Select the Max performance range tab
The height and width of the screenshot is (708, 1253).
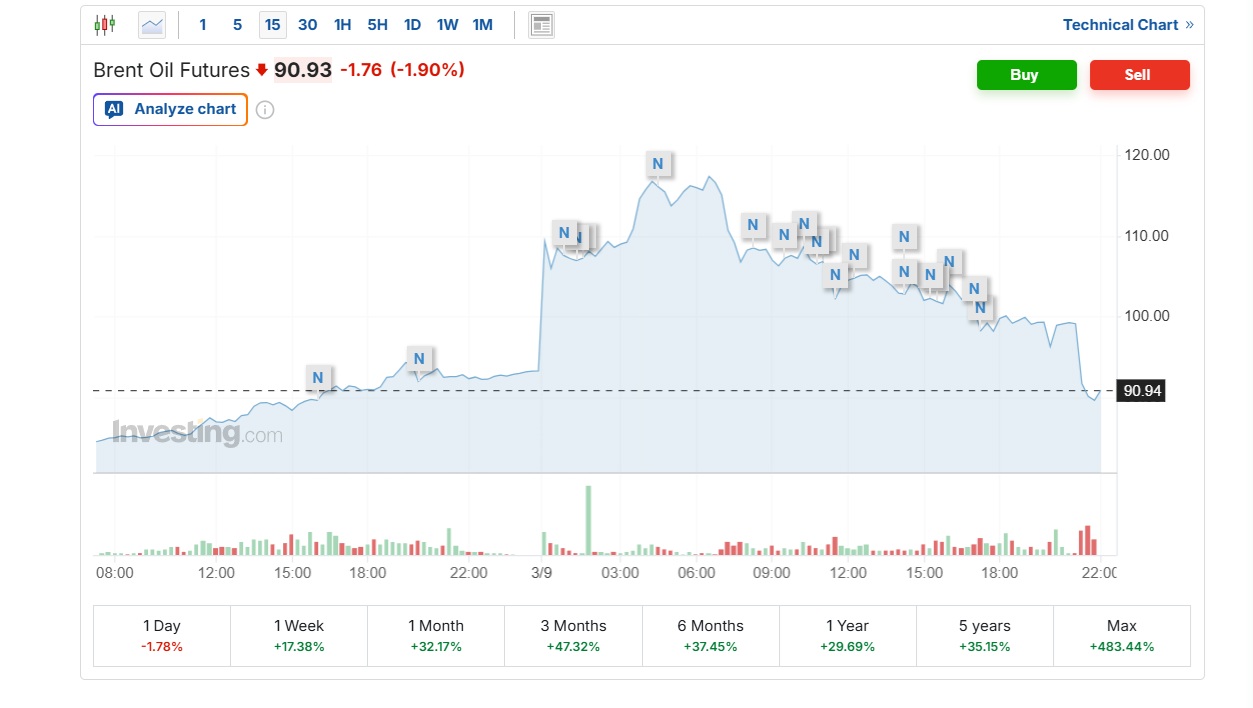click(x=1121, y=635)
